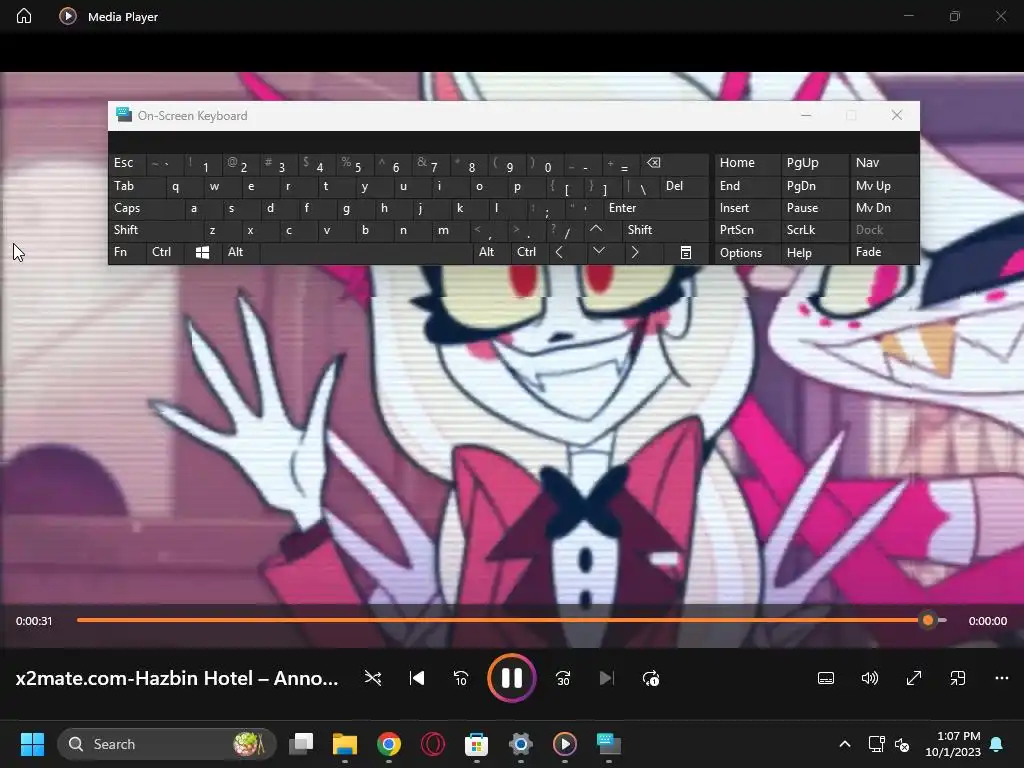Open the volume control
Image resolution: width=1024 pixels, height=768 pixels.
[x=869, y=678]
